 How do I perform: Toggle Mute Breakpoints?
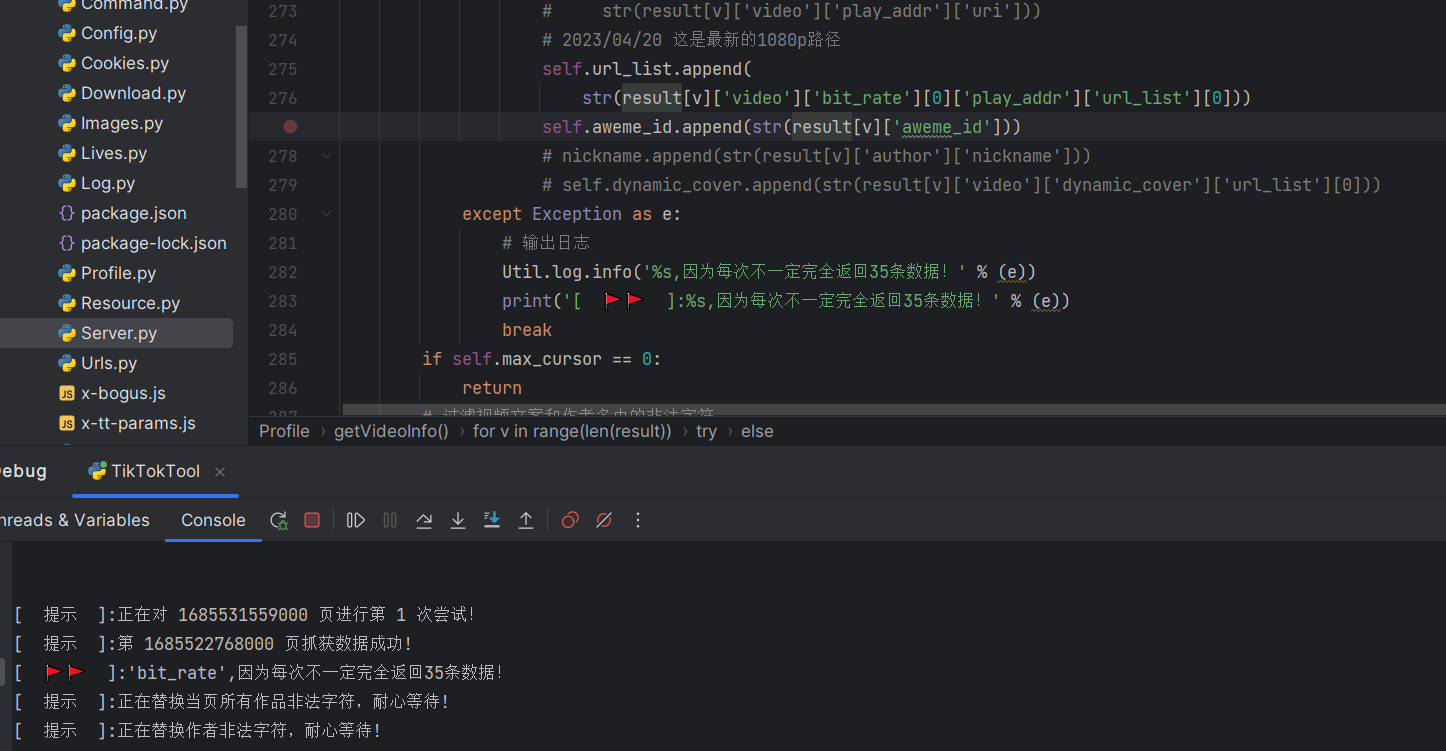pyautogui.click(x=603, y=520)
